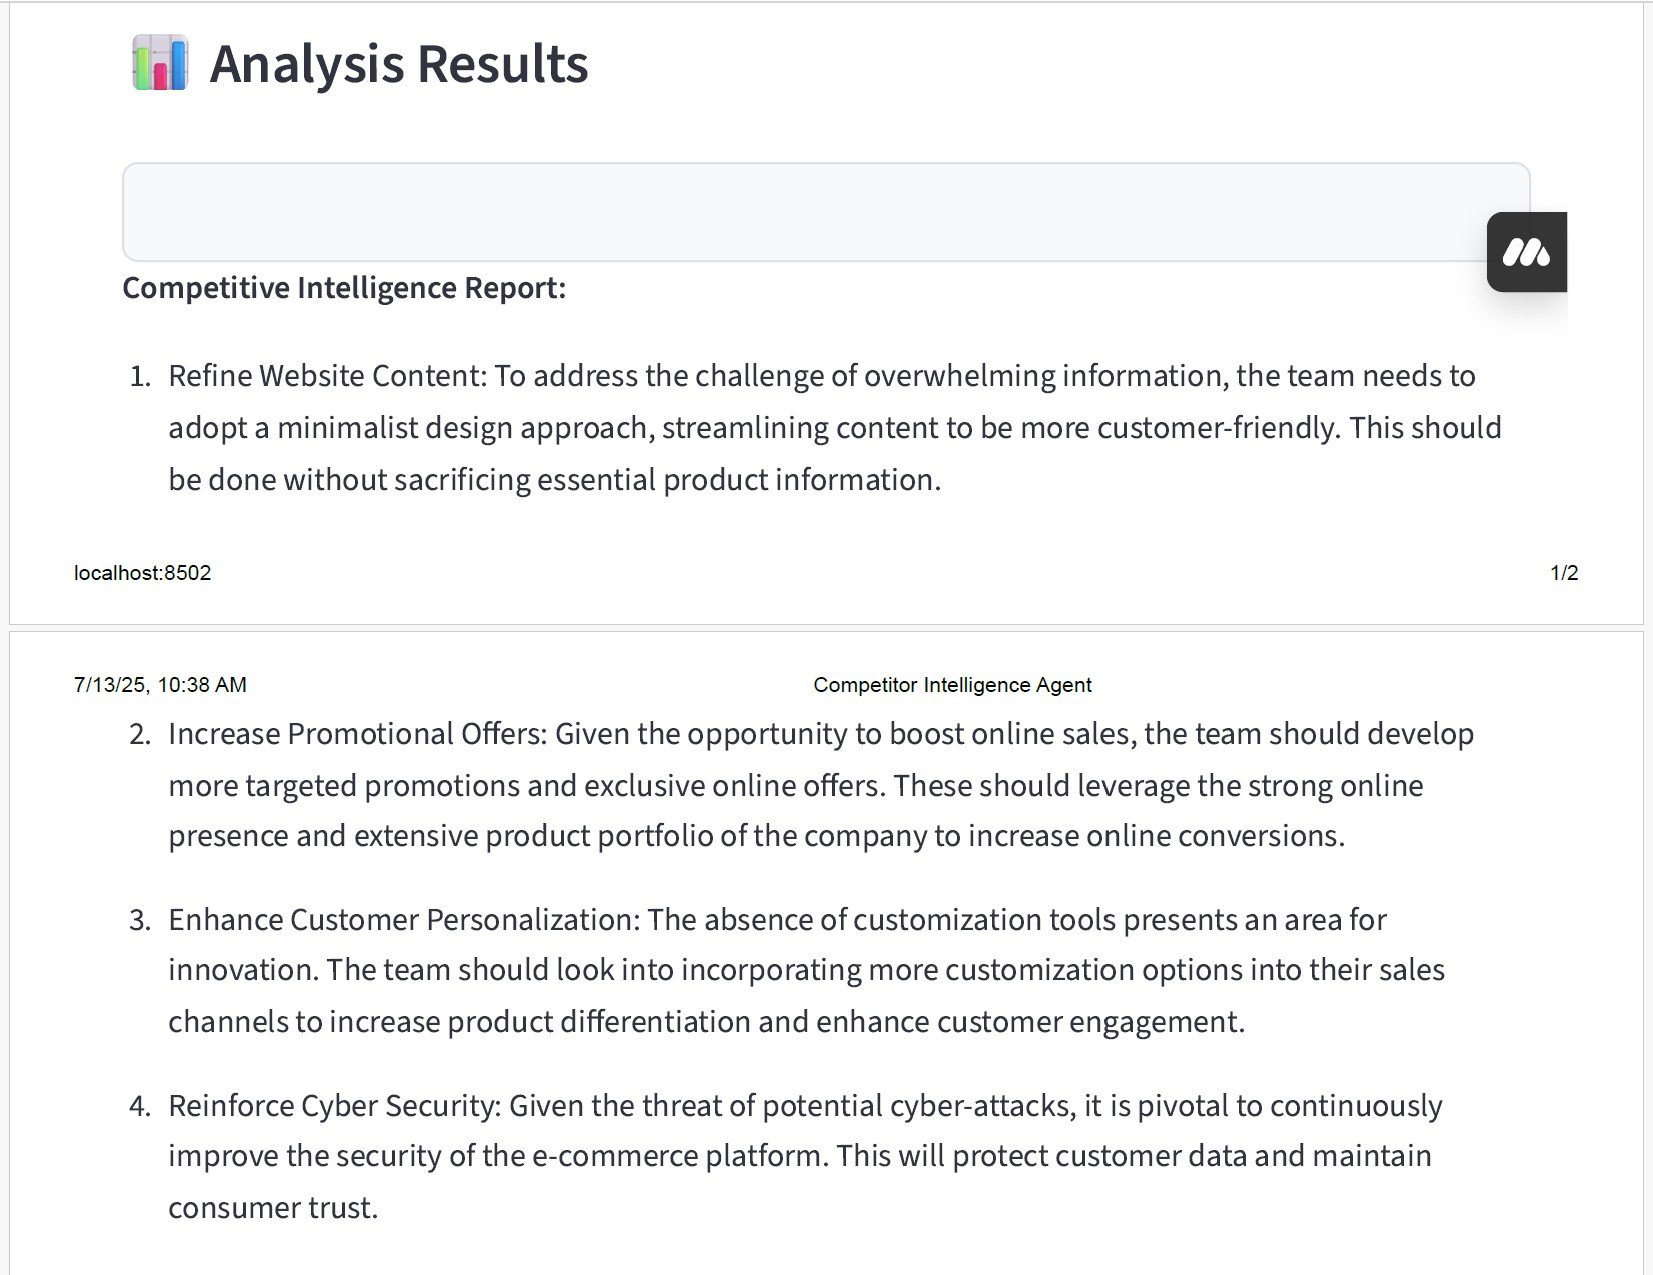Click the "Reinforce Cyber Security" item title
This screenshot has height=1275, width=1653.
coord(333,1106)
